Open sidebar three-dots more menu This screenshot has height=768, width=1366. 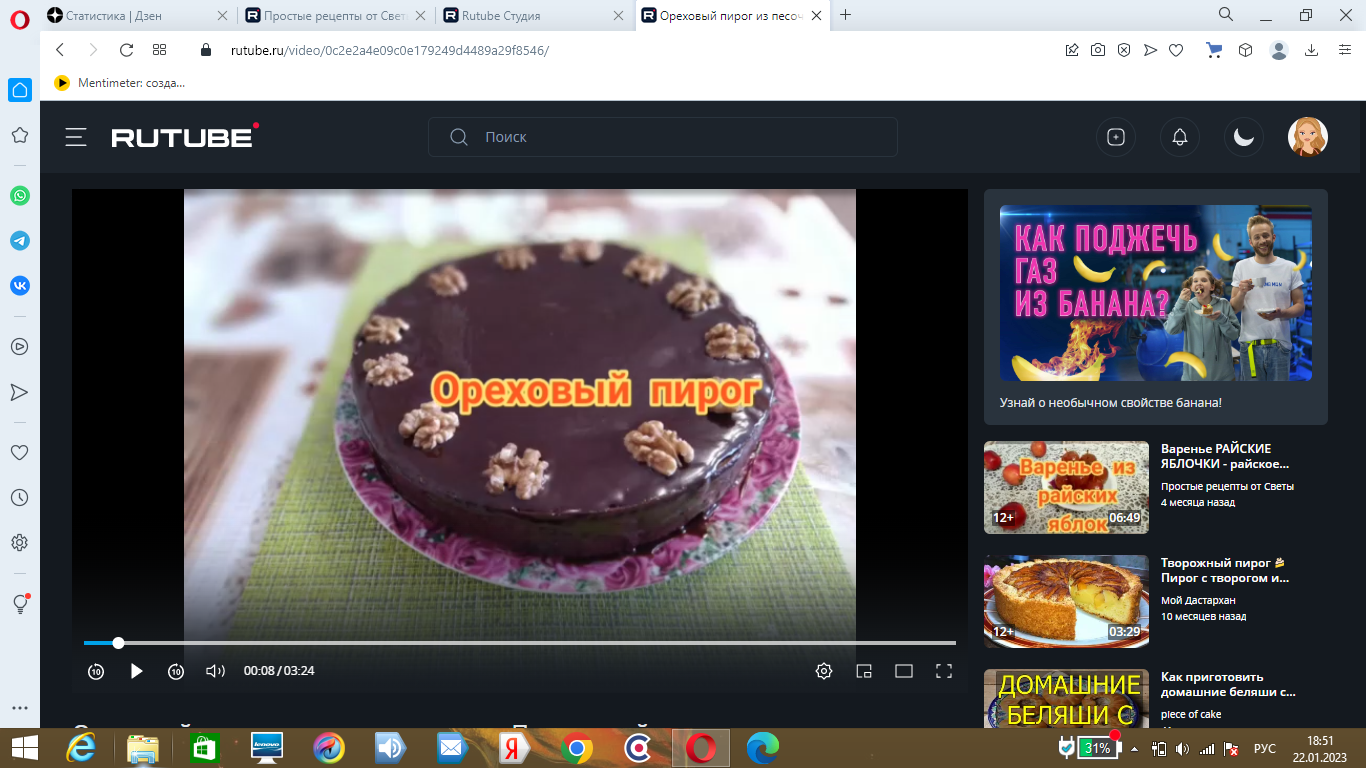click(20, 708)
